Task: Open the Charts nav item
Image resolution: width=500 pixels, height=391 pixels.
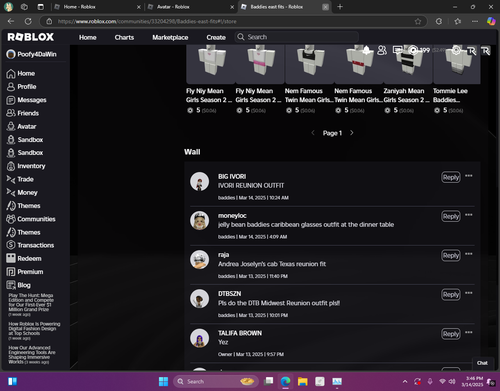Action: point(124,37)
